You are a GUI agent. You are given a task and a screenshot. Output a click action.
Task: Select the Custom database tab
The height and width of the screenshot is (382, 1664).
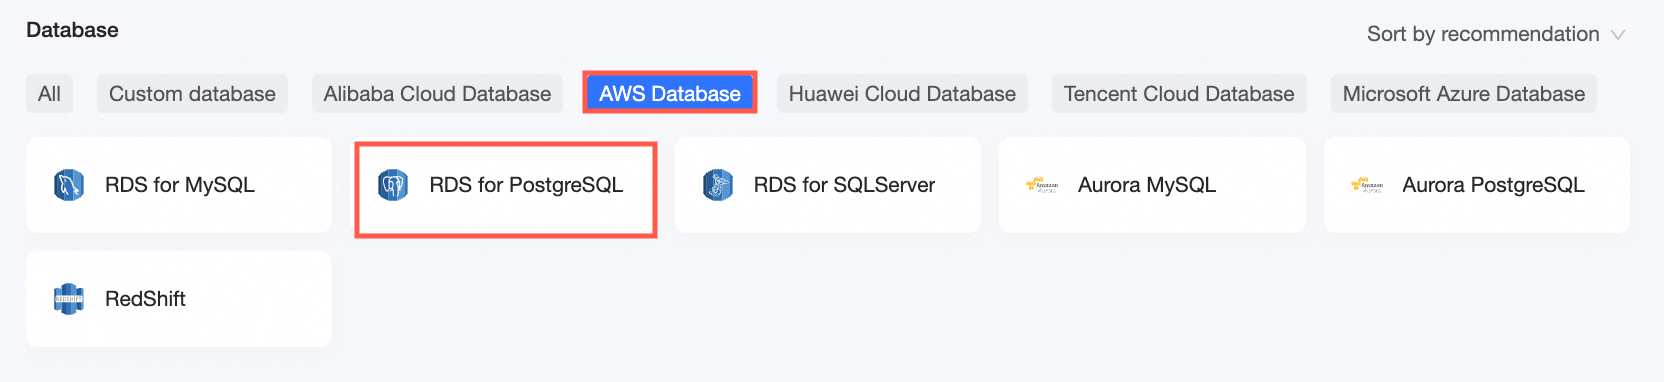coord(192,94)
